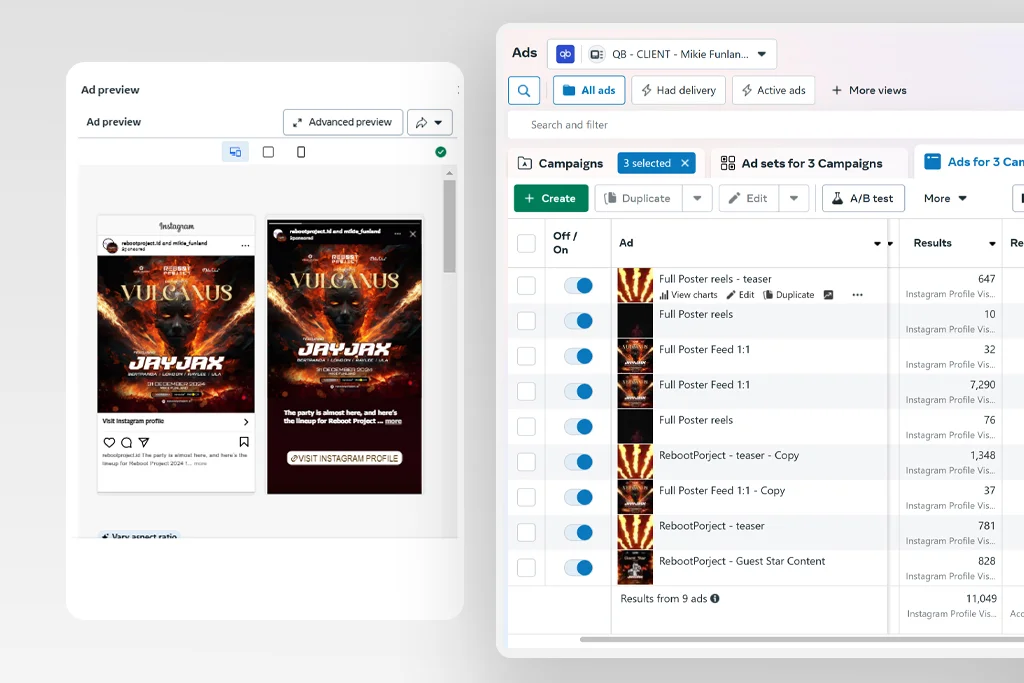The height and width of the screenshot is (683, 1024).
Task: Open the three-dot menu on the teaser ad row
Action: pyautogui.click(x=857, y=295)
